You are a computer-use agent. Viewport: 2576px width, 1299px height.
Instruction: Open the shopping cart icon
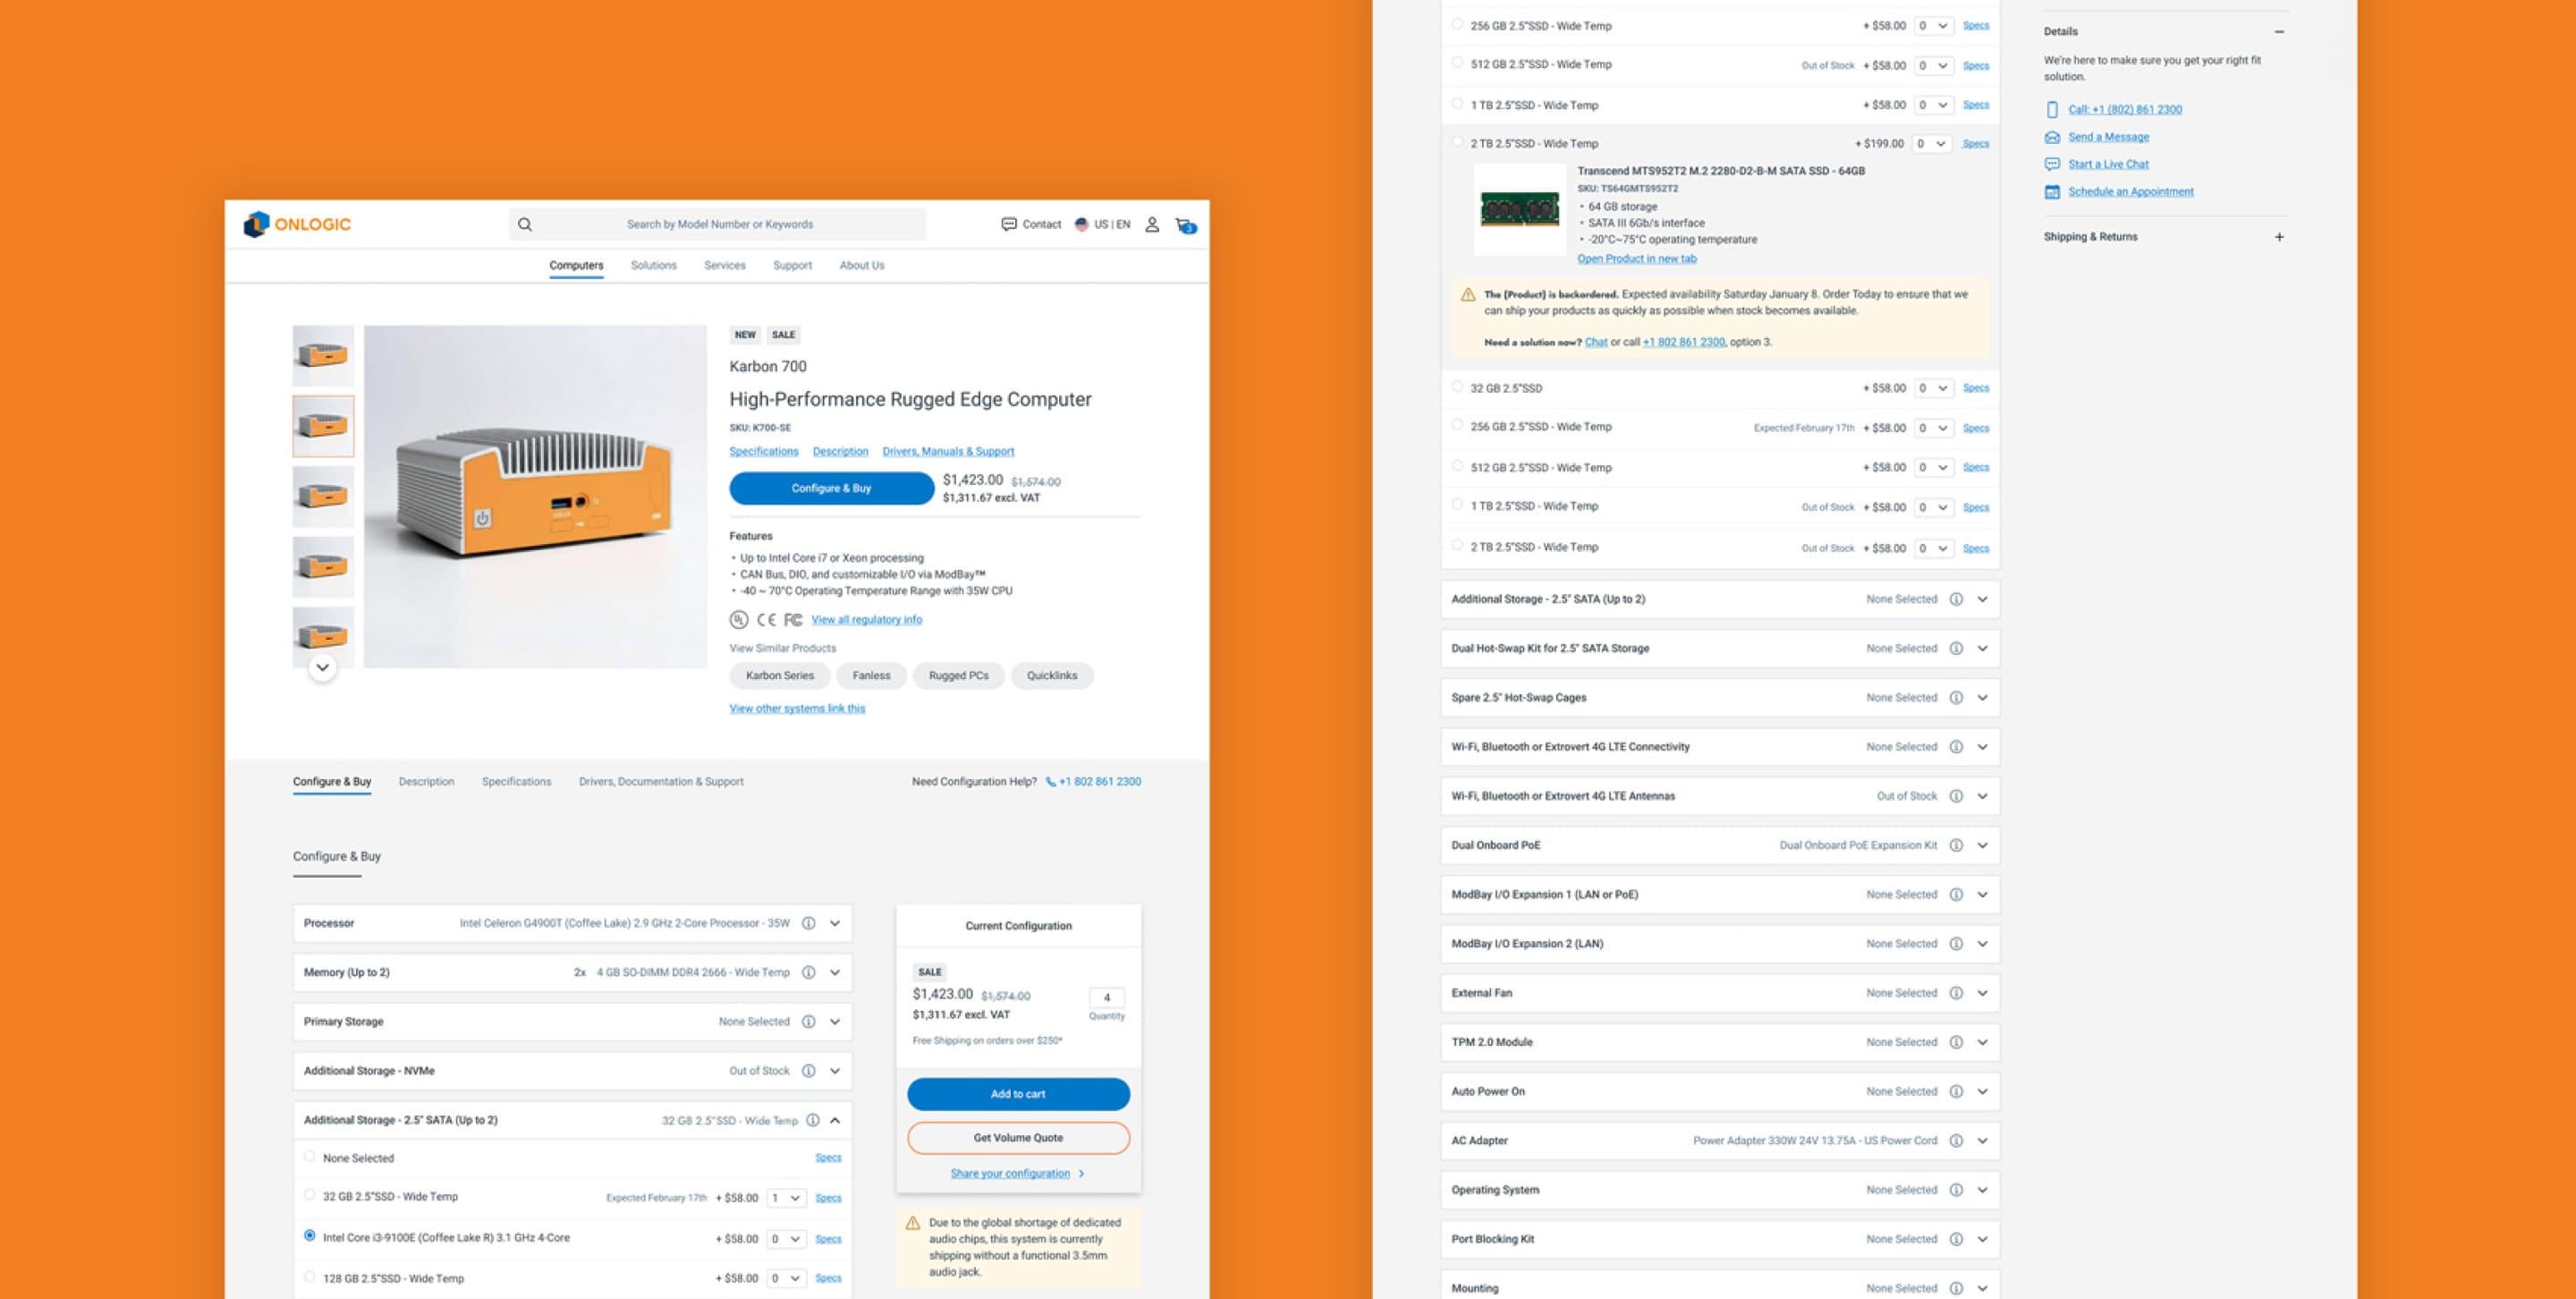(x=1186, y=227)
